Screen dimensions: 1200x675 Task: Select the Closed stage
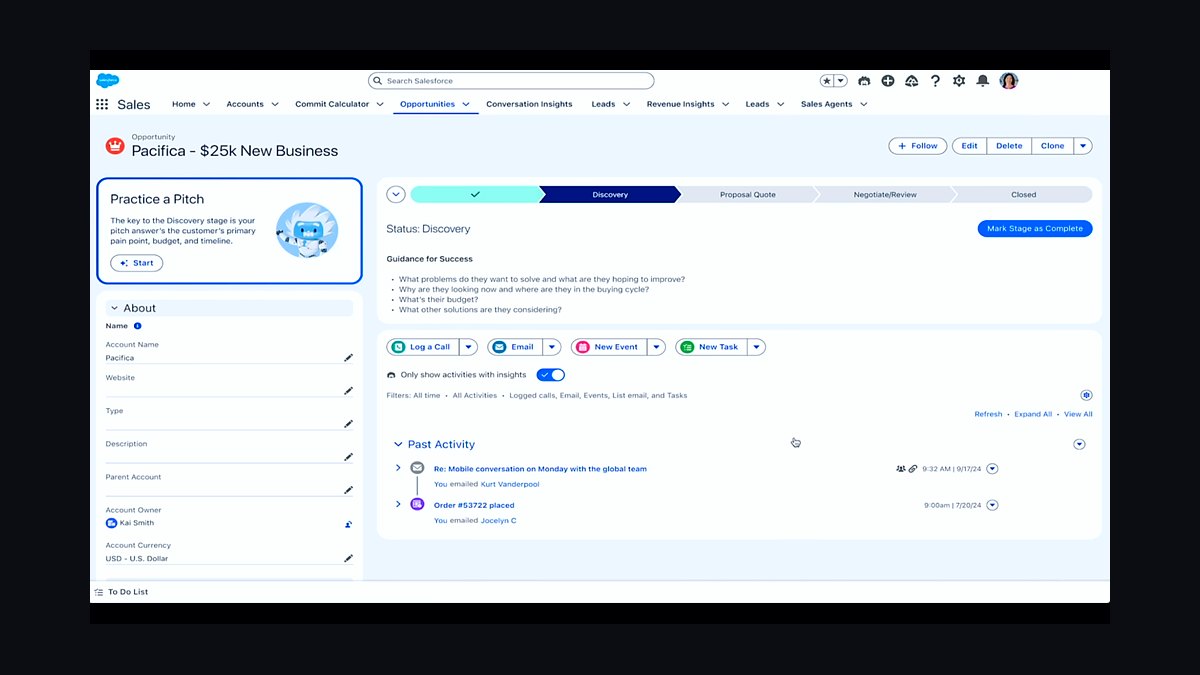click(x=1023, y=195)
